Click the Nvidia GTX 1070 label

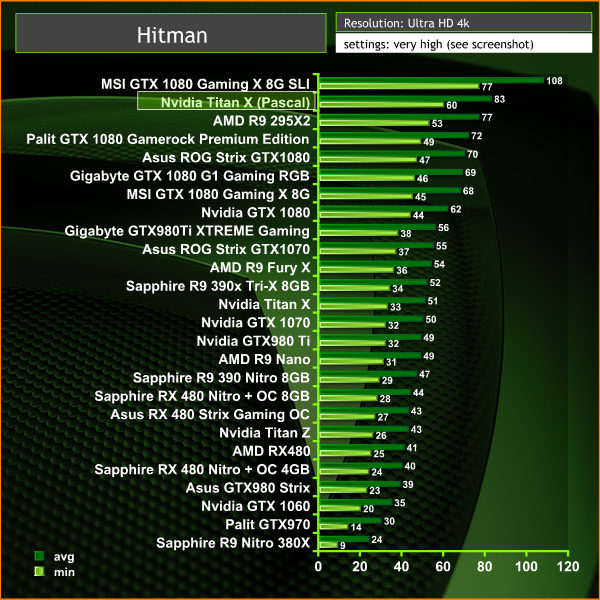coord(256,323)
